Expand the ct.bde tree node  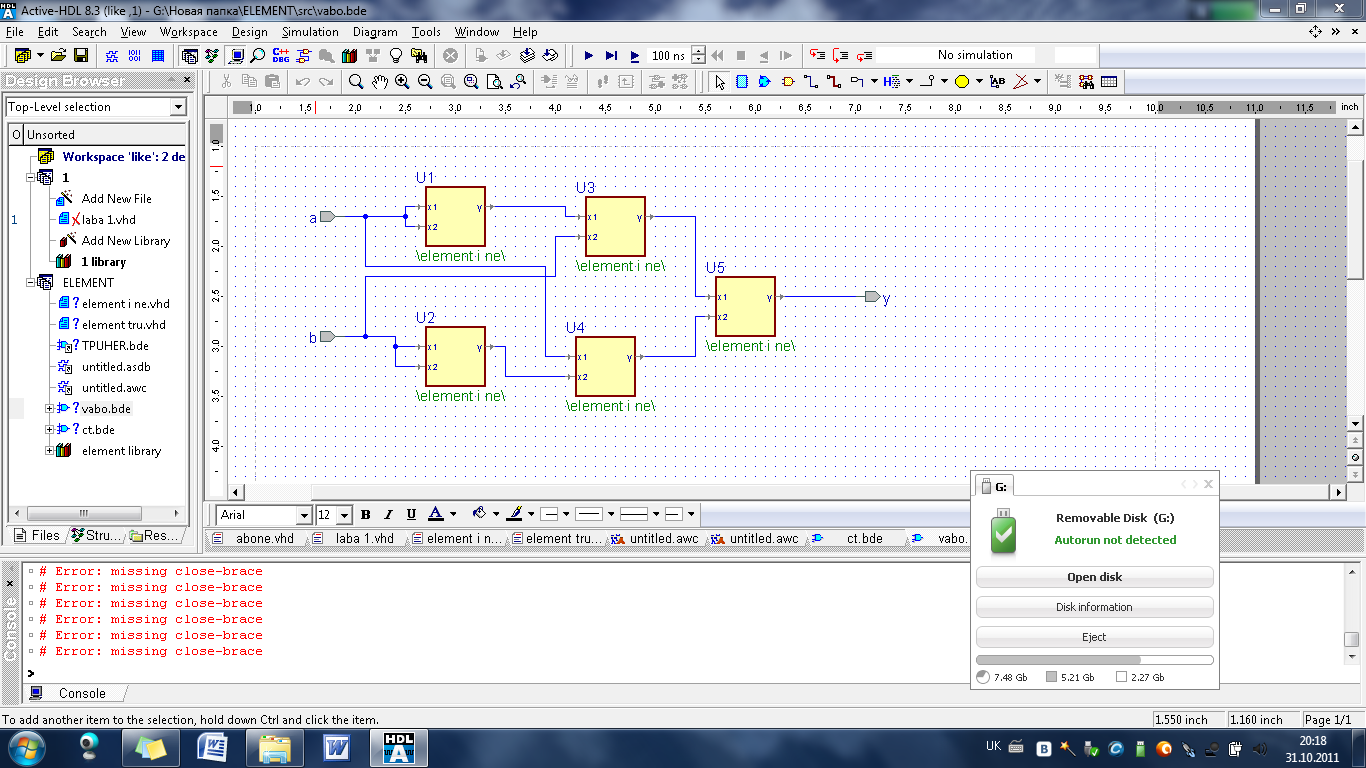[49, 429]
